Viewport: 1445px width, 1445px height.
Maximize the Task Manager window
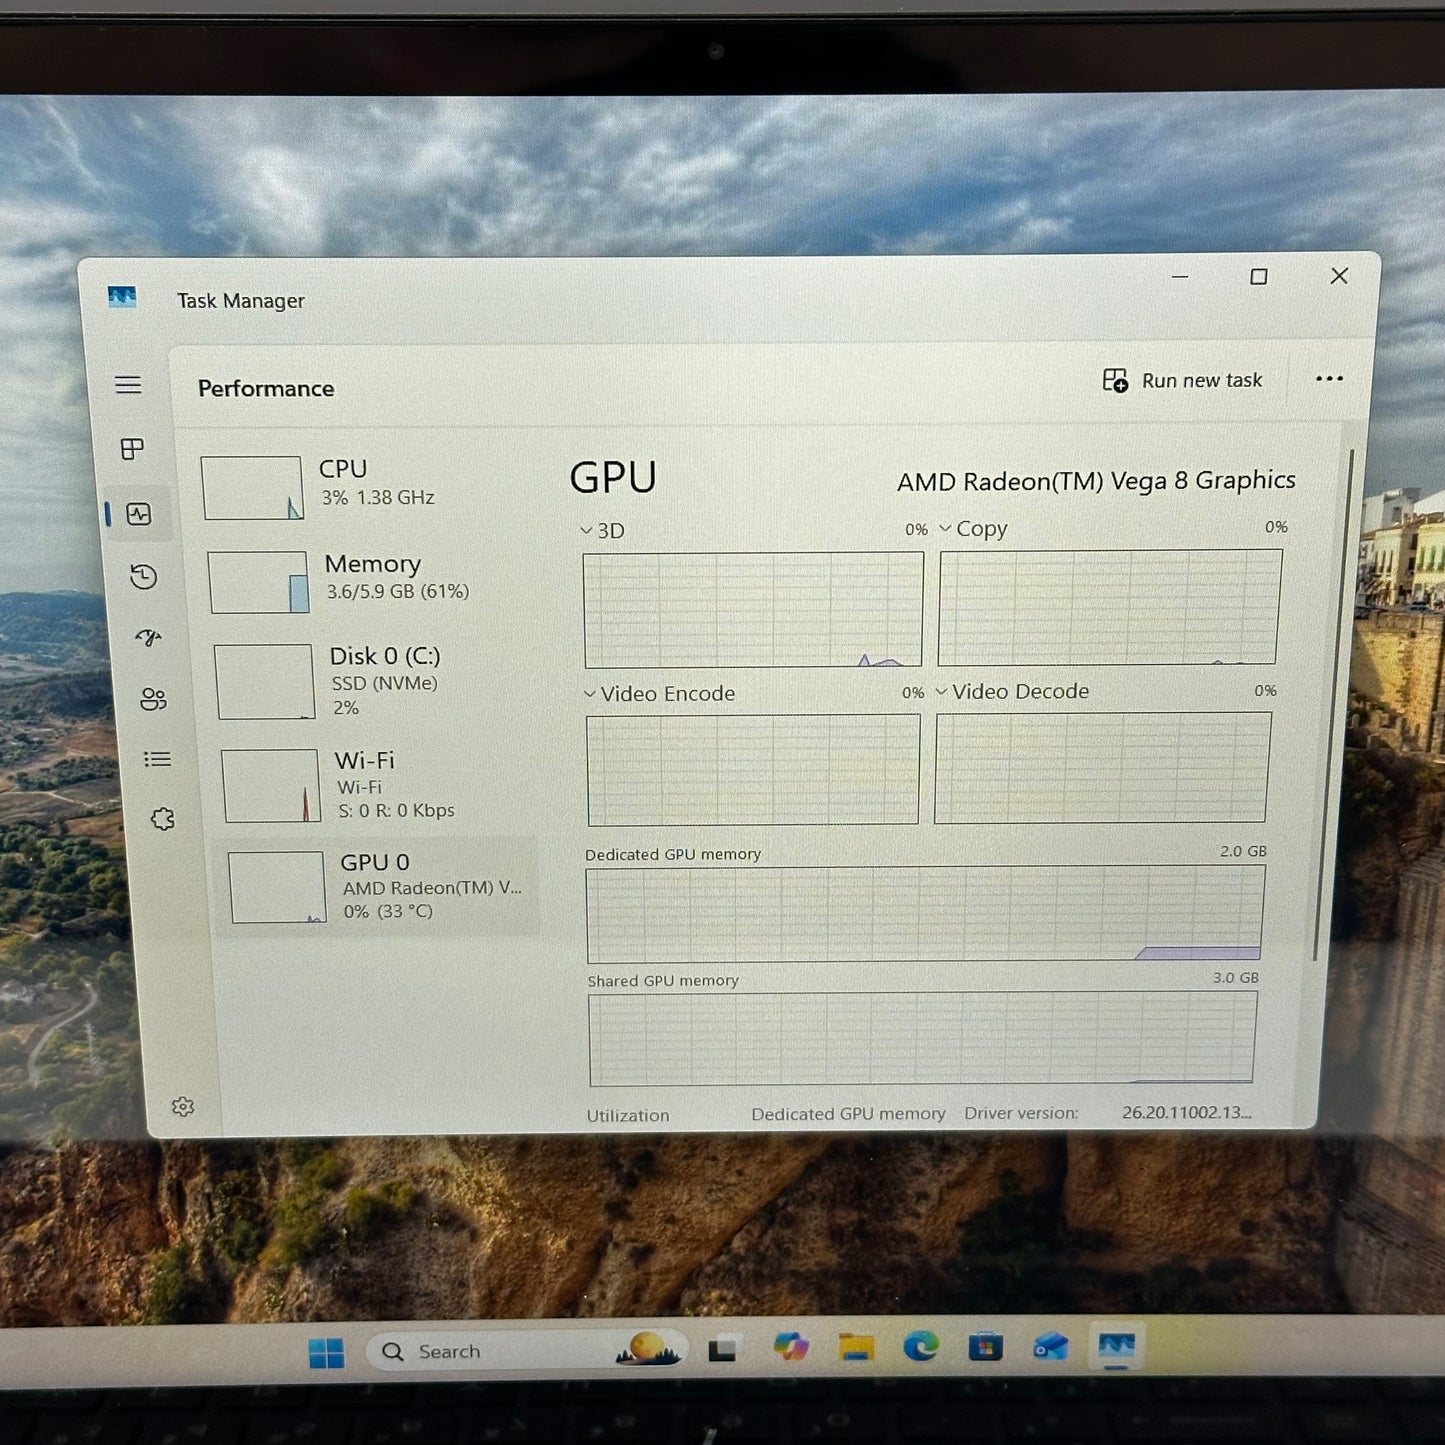[x=1259, y=276]
